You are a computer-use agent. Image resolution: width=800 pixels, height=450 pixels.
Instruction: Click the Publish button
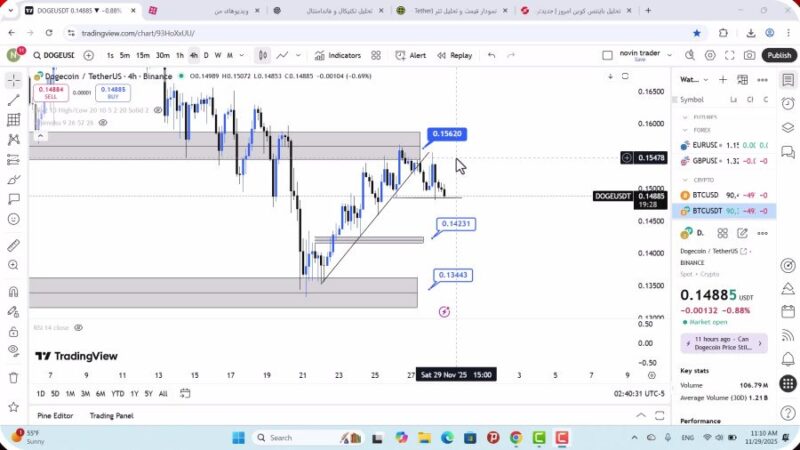click(778, 55)
